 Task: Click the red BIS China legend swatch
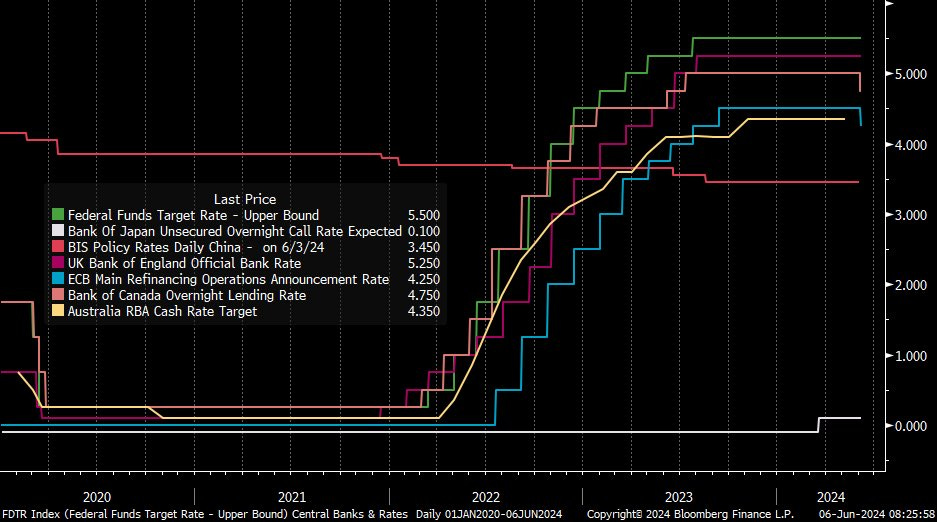tap(57, 247)
